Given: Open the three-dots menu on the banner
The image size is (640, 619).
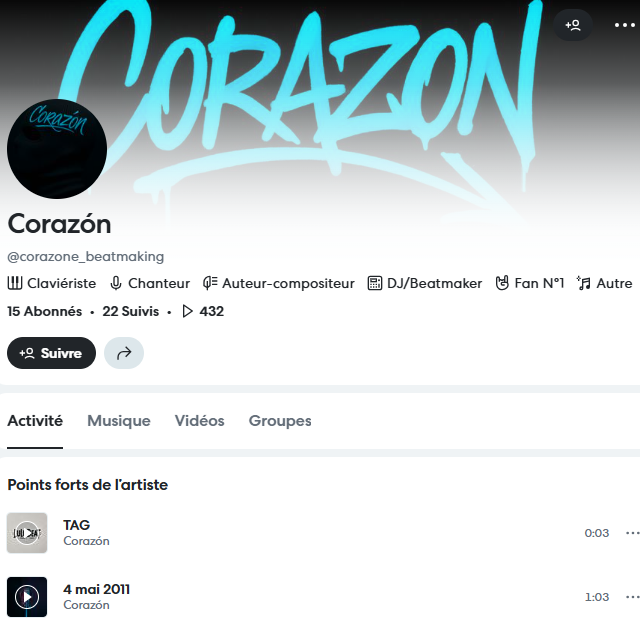Looking at the screenshot, I should [624, 25].
